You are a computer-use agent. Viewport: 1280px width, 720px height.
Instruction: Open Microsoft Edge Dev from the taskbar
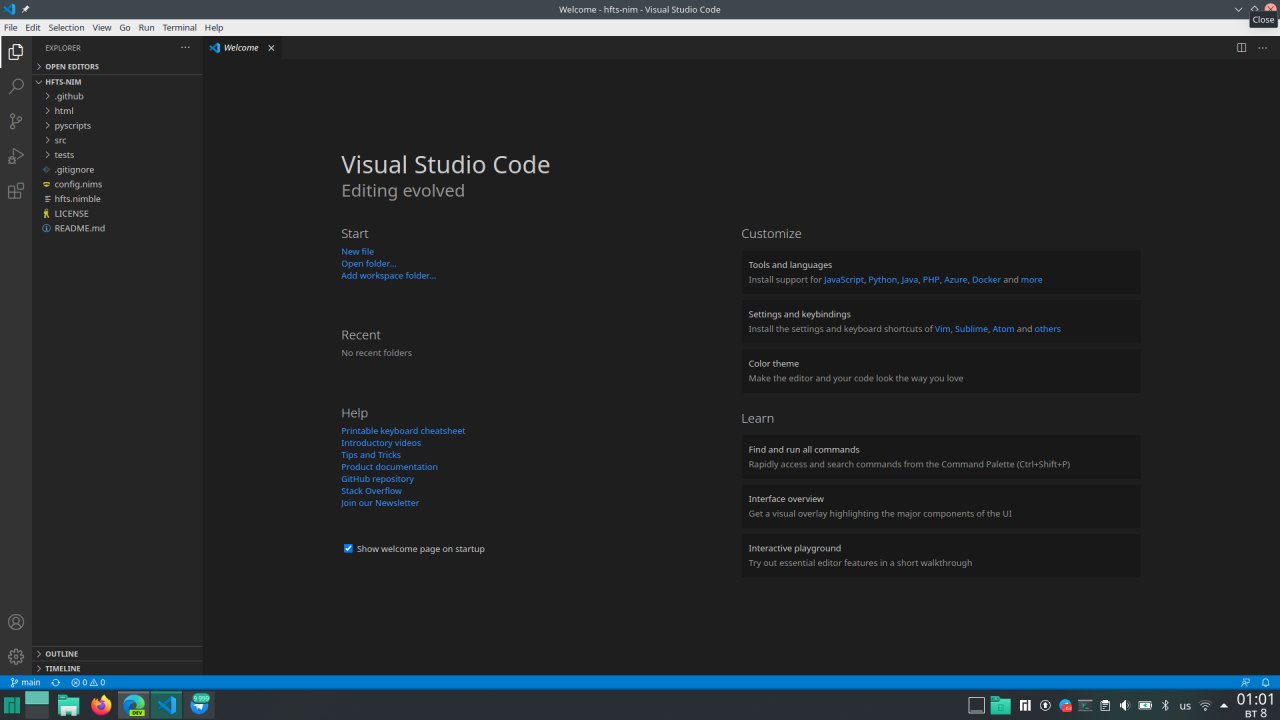coord(134,705)
